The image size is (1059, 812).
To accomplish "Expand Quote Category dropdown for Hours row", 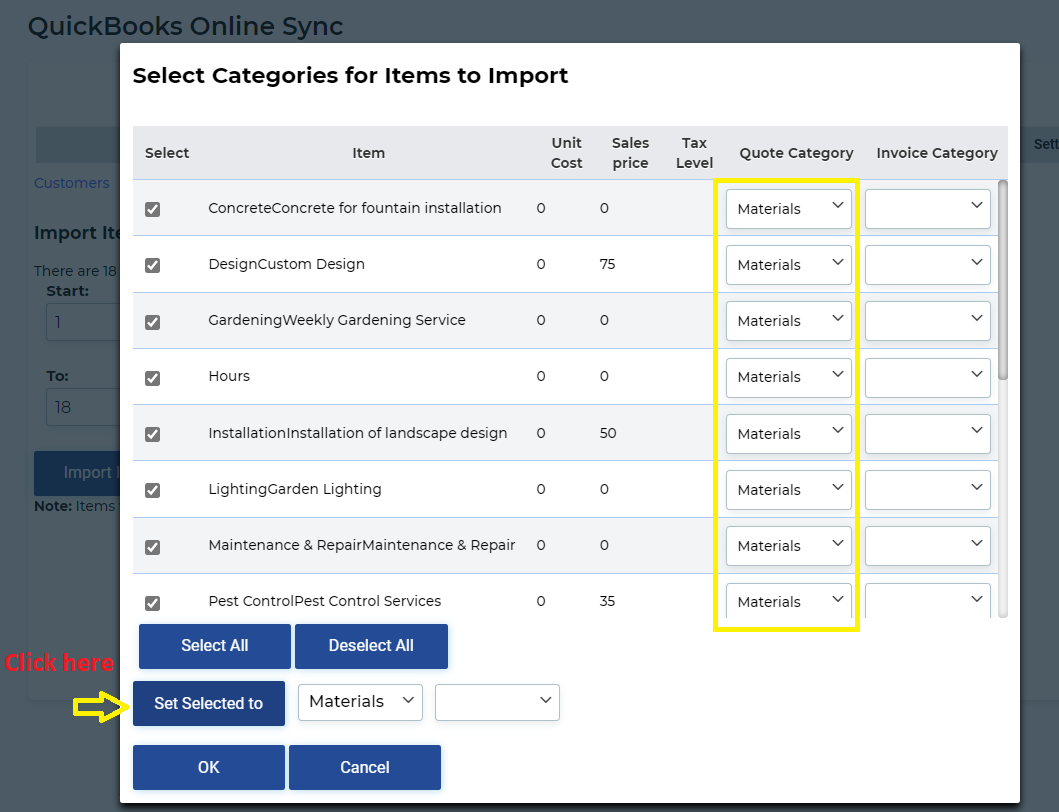I will [x=788, y=377].
